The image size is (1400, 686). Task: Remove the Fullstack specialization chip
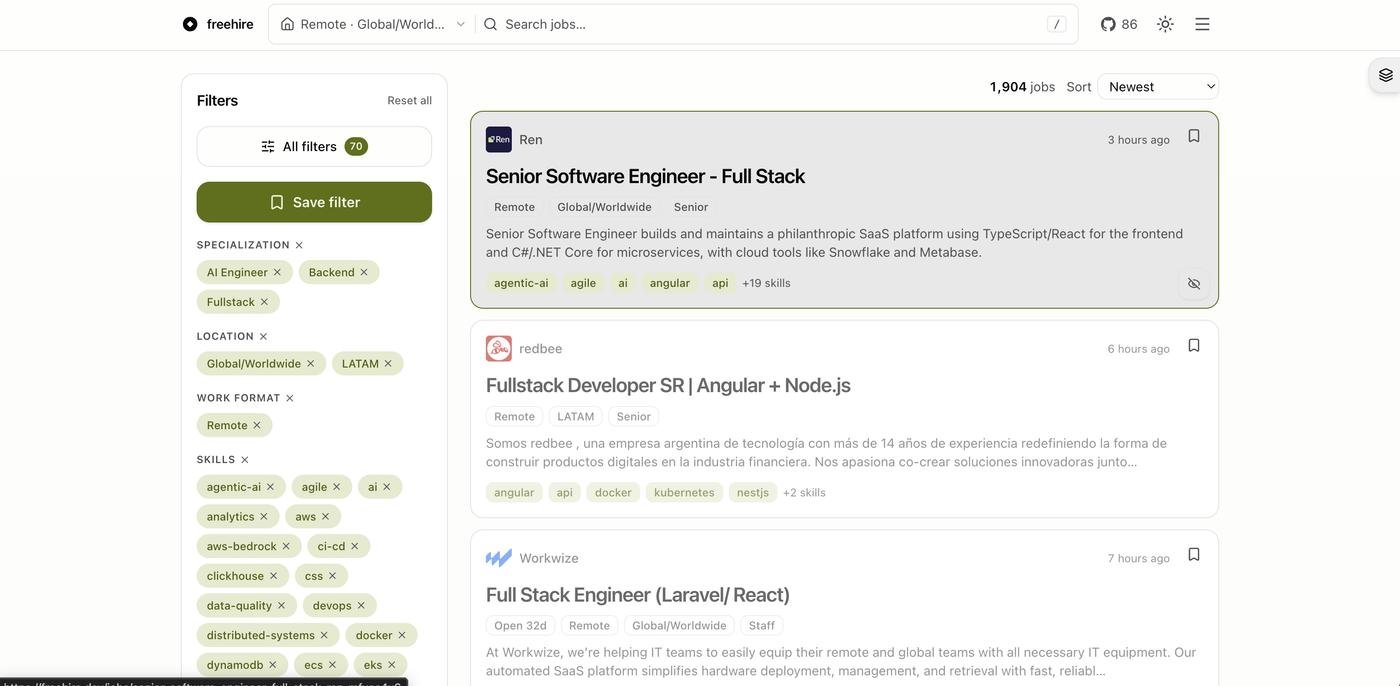264,302
